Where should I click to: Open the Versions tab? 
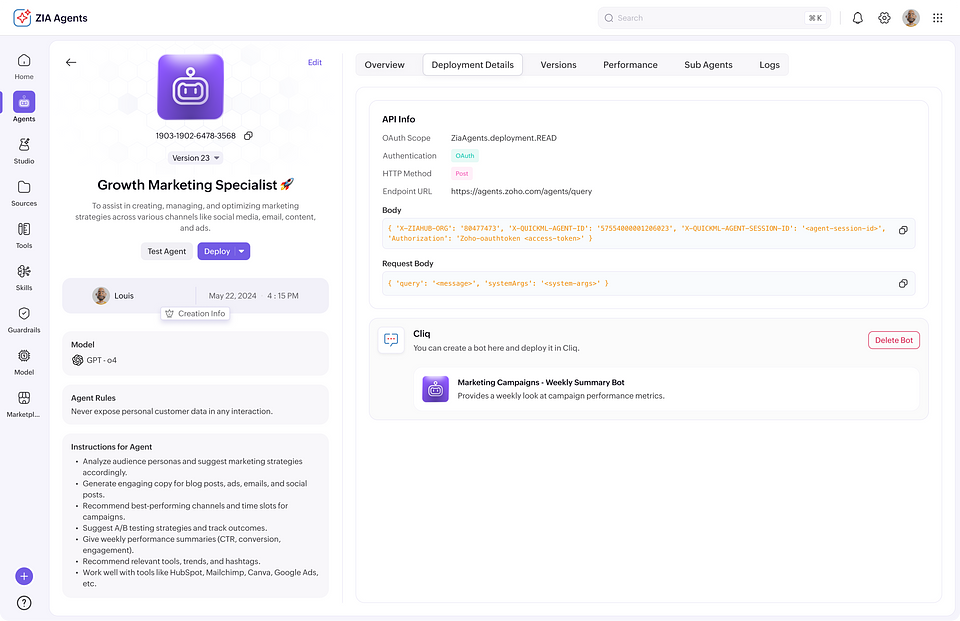[558, 65]
